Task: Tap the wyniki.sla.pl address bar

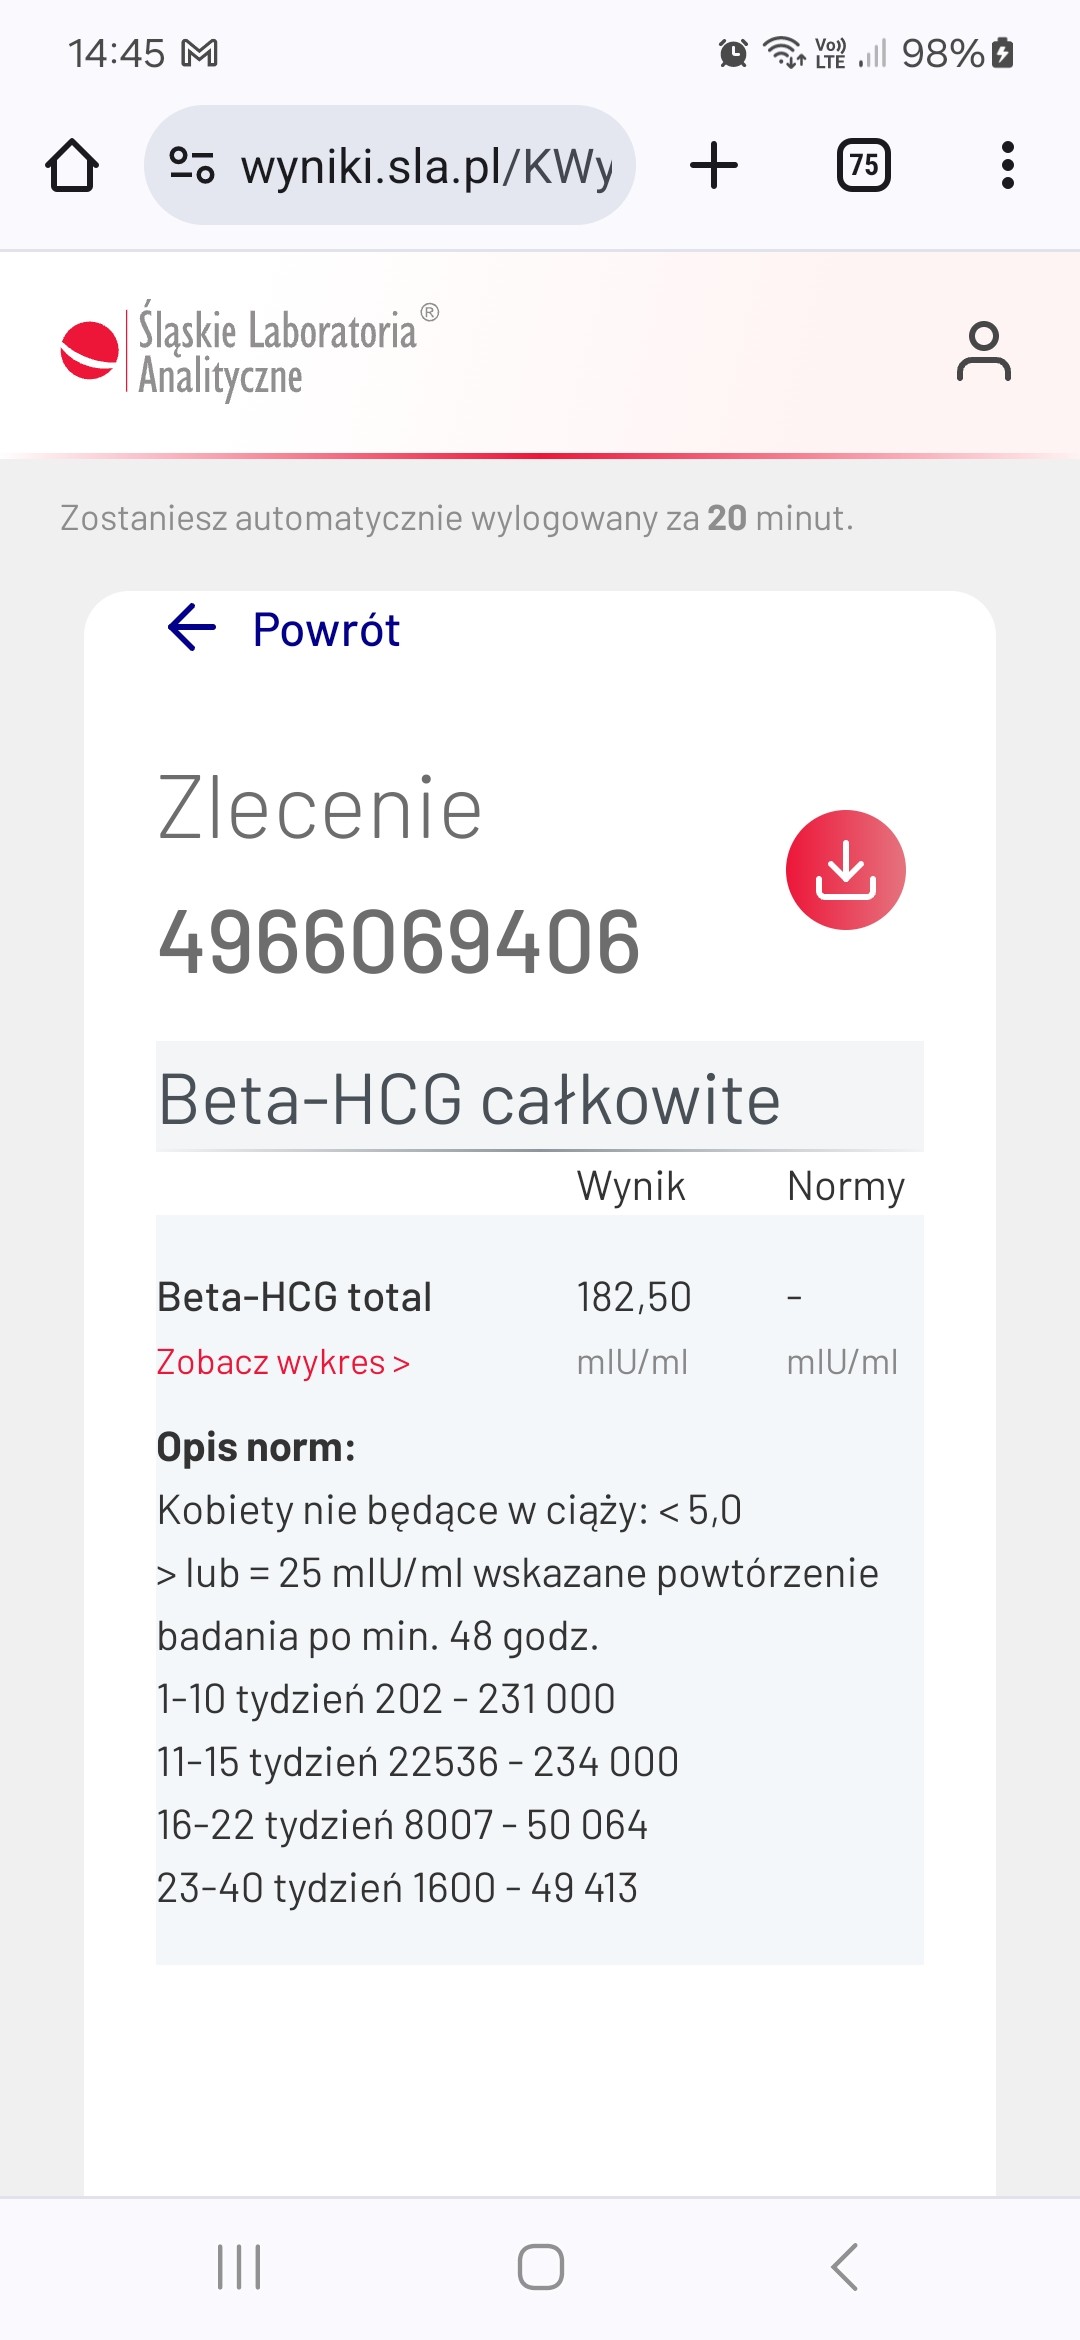Action: coord(425,166)
